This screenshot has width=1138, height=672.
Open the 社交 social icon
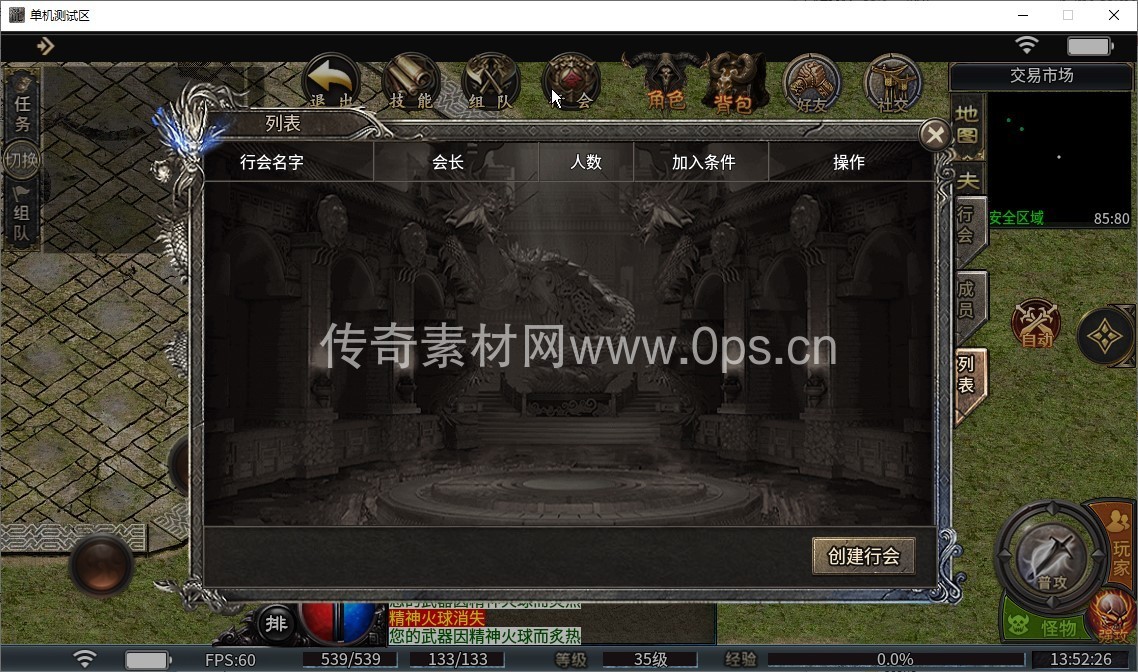pos(891,81)
